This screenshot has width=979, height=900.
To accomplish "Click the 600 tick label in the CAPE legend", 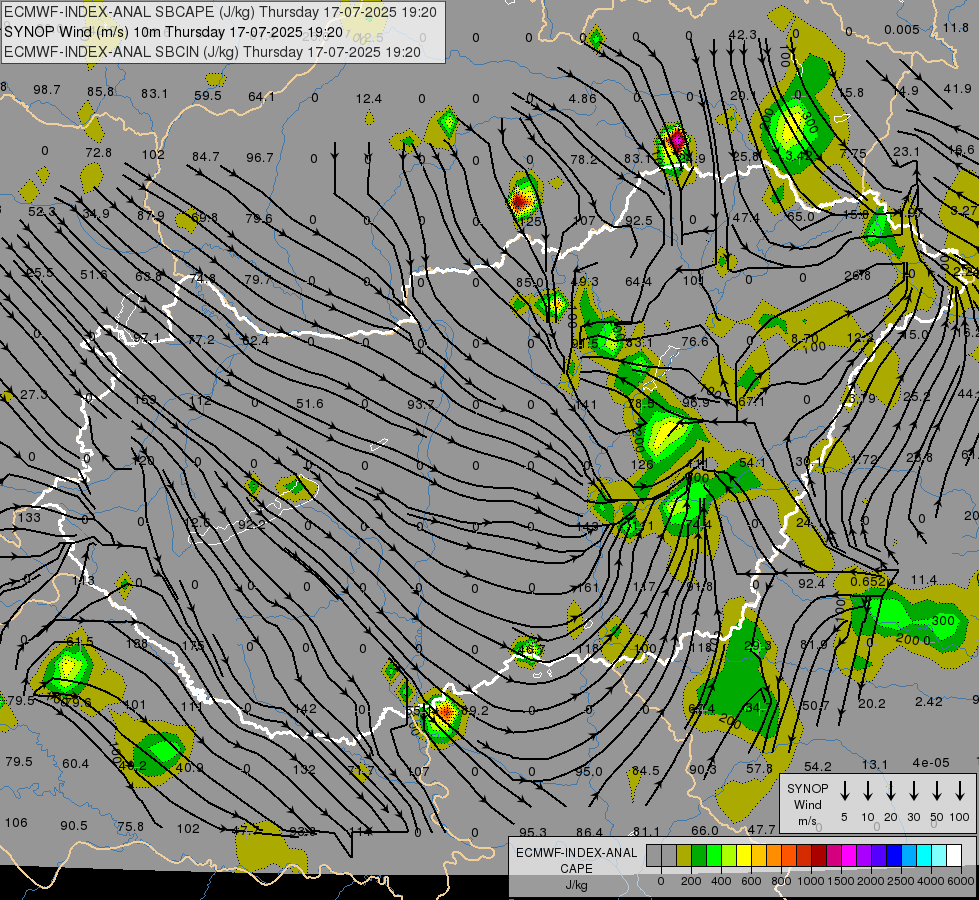I will 751,881.
